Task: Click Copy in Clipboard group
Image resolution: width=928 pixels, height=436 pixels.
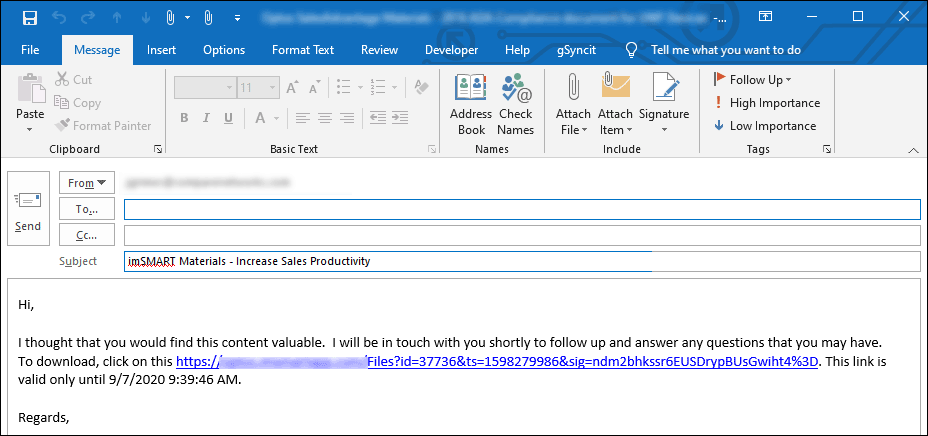Action: pyautogui.click(x=78, y=102)
